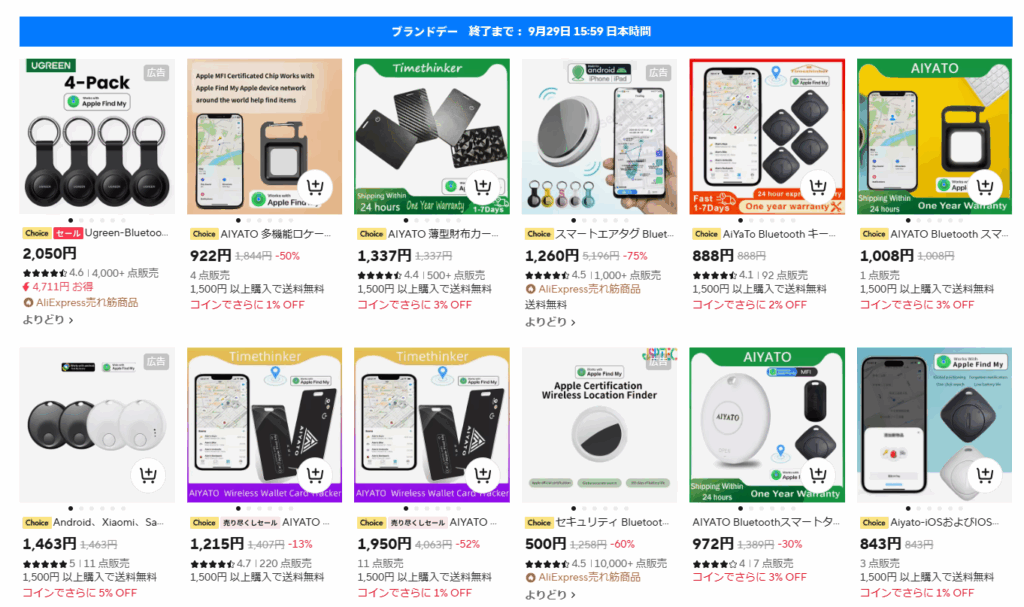Add the 888円 AiYaTo Bluetooth key item to cart
Screen dimensions: 1024x607
coord(818,187)
